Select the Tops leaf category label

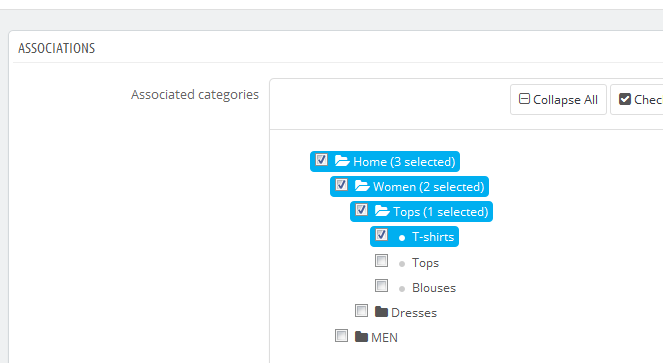pyautogui.click(x=425, y=263)
